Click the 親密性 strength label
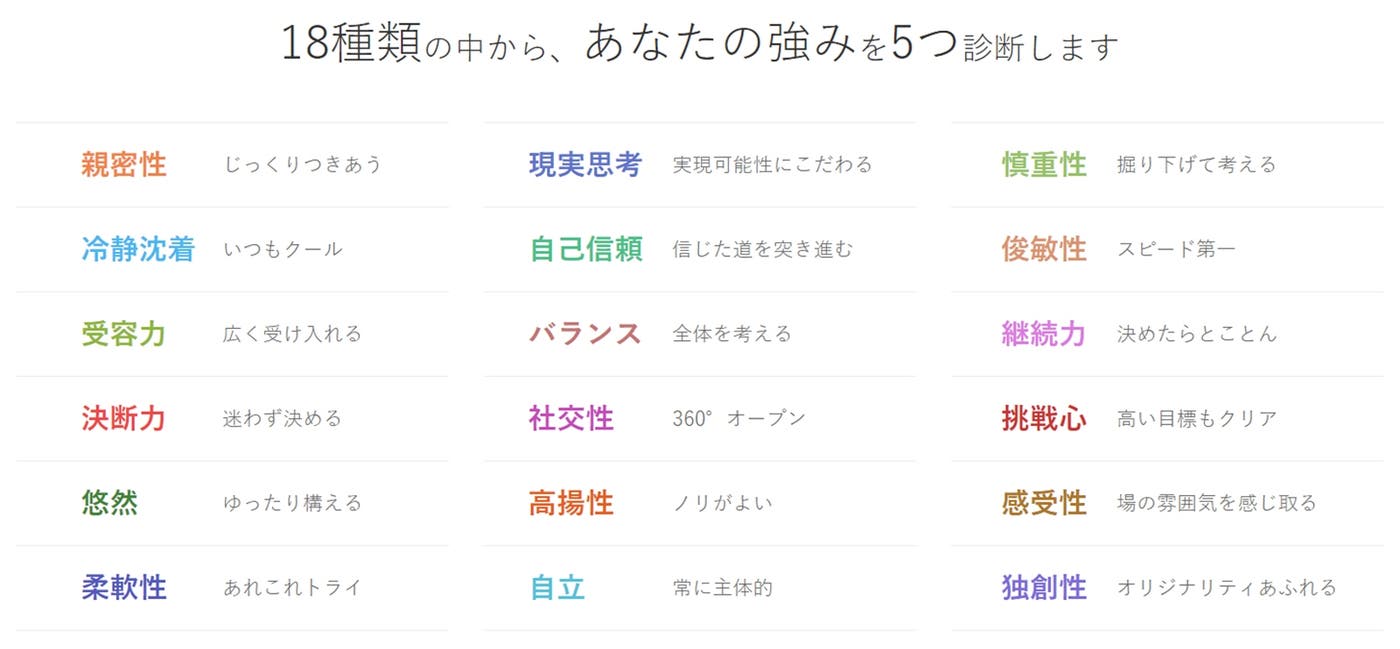Viewport: 1400px width, 649px height. click(124, 165)
